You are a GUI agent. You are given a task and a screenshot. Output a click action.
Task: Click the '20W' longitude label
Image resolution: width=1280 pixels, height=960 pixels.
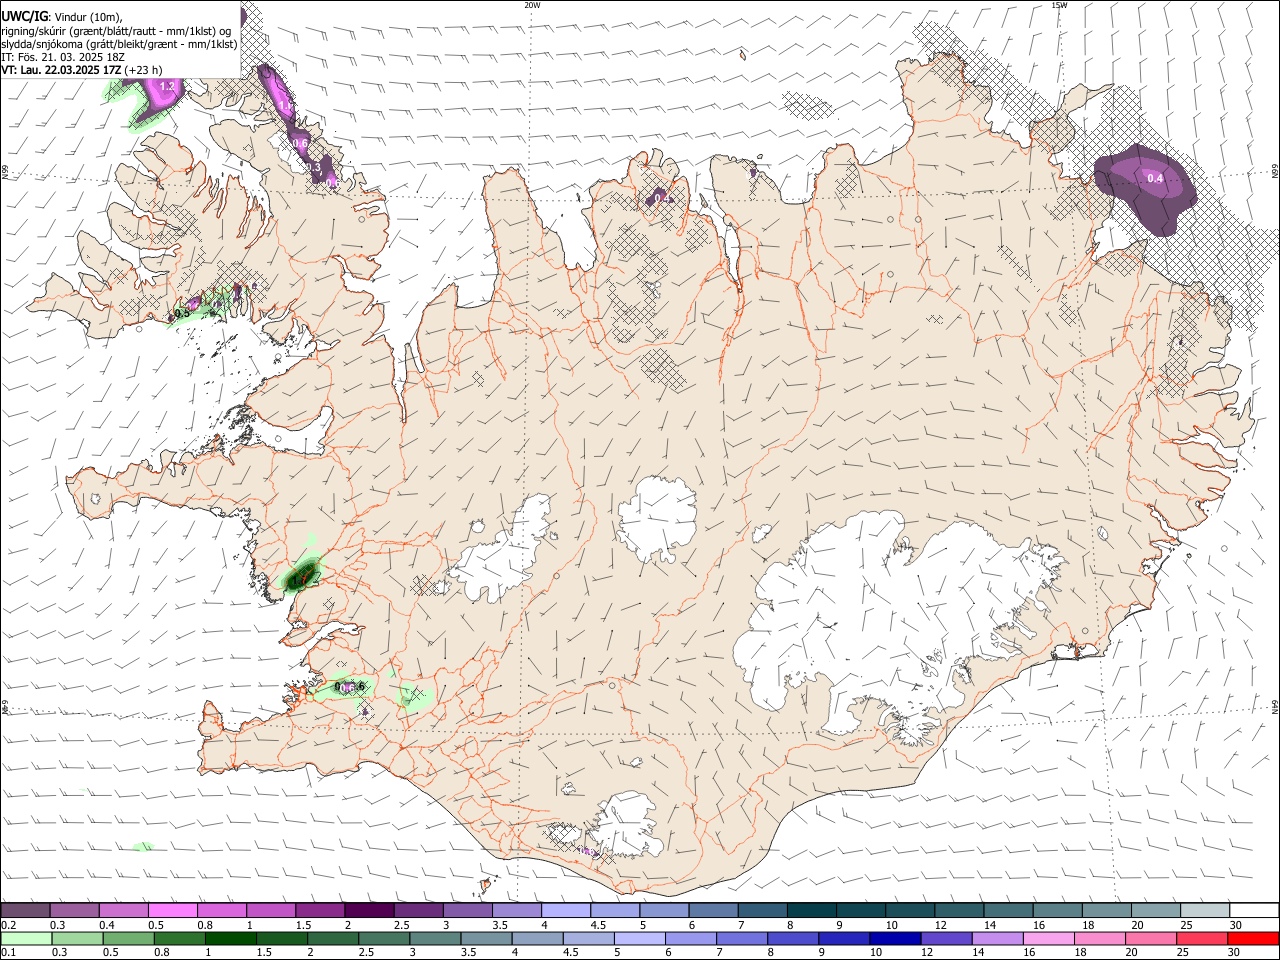[532, 5]
